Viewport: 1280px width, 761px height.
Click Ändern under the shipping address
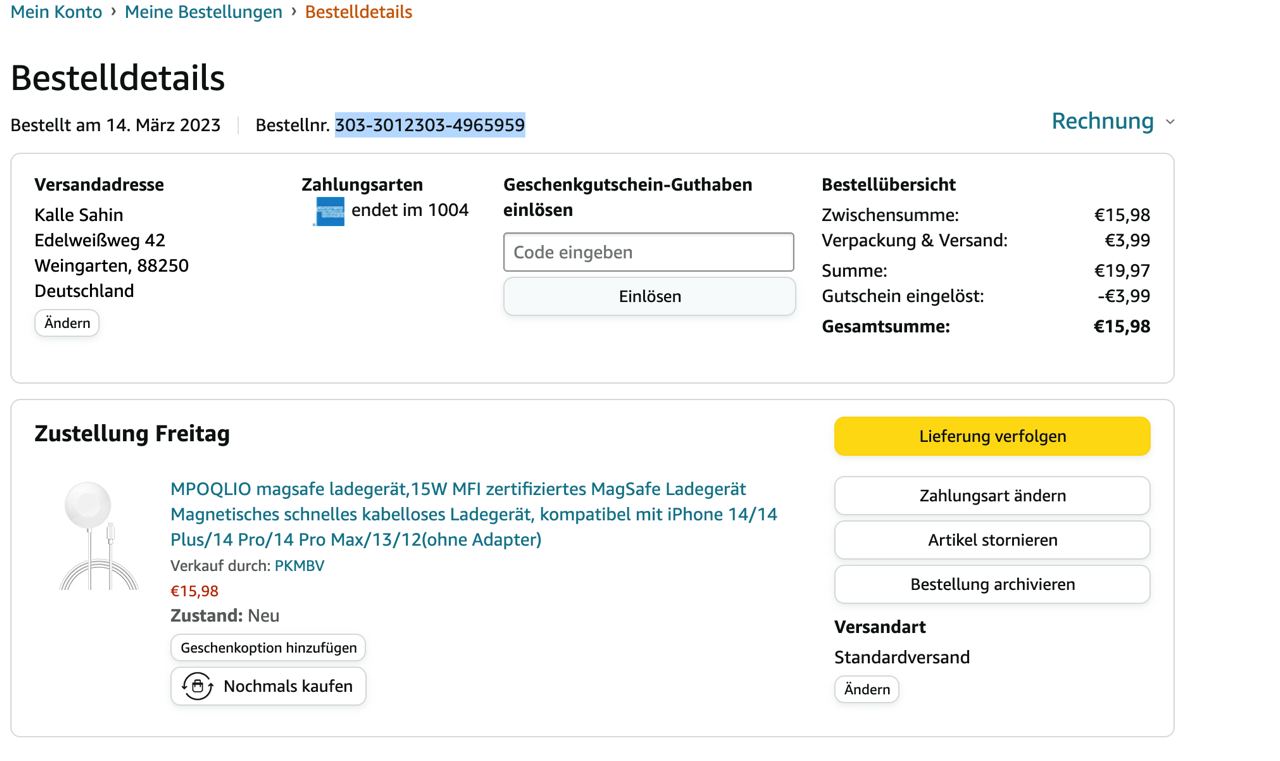67,323
